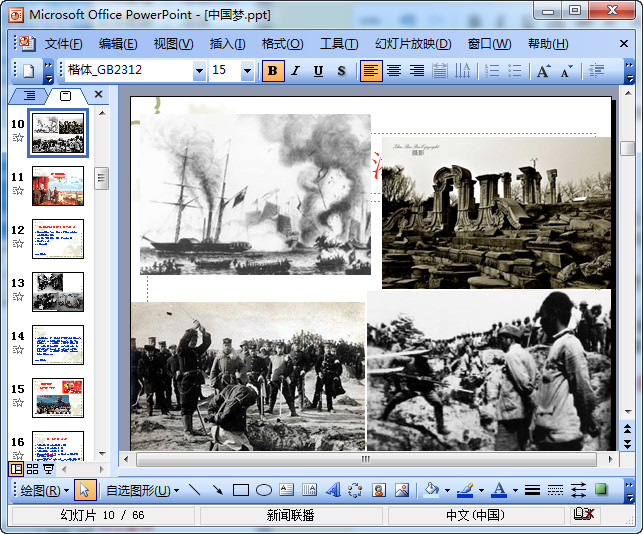
Task: Toggle Italic formatting button
Action: [295, 71]
